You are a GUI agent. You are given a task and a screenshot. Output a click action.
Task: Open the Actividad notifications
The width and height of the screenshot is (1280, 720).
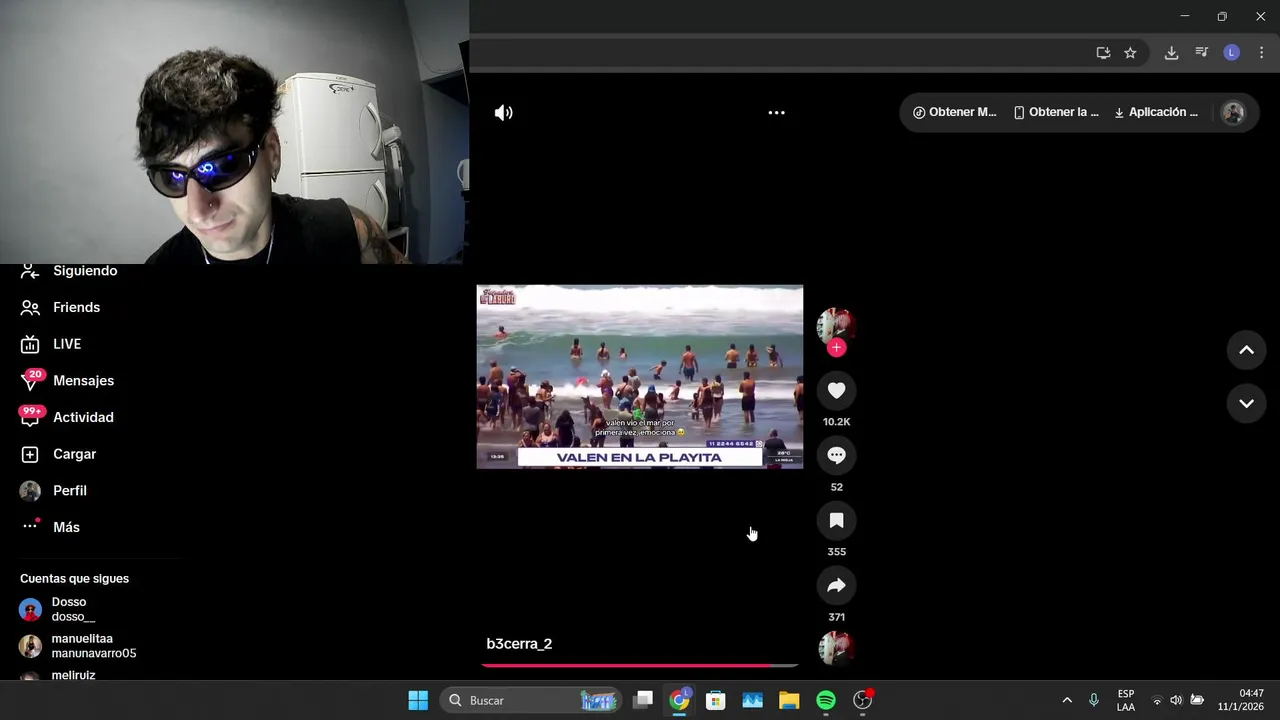[x=68, y=417]
